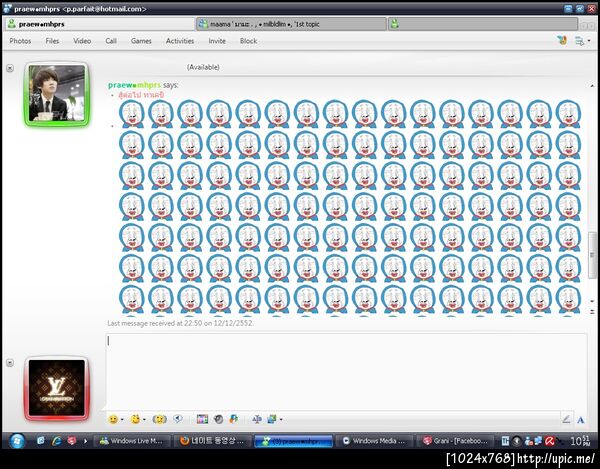
Task: Click 'Last message received at 22:50' status line
Action: pyautogui.click(x=180, y=323)
